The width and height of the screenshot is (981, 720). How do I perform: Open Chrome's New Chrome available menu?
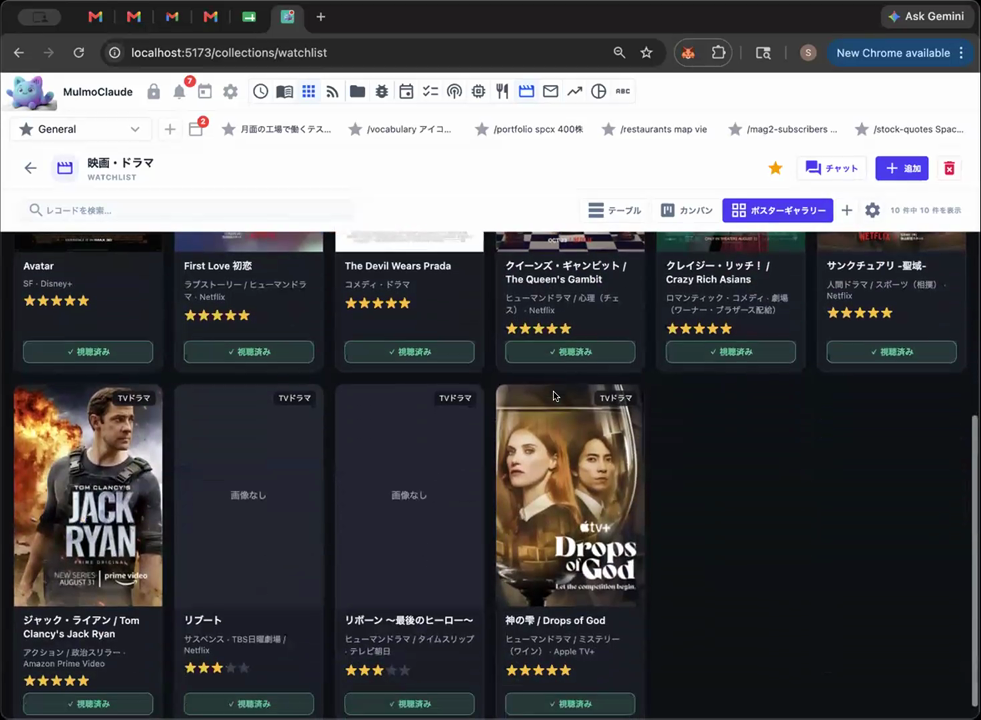tap(900, 53)
